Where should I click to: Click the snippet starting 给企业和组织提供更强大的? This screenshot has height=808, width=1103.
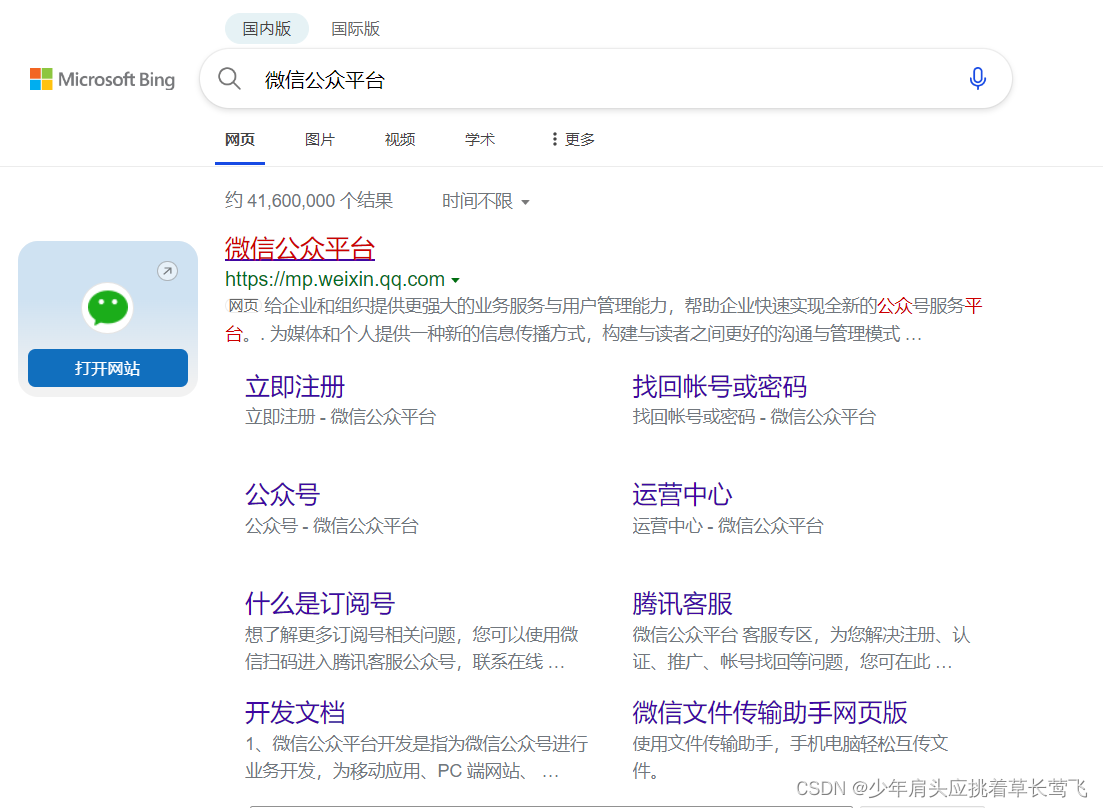pyautogui.click(x=604, y=319)
